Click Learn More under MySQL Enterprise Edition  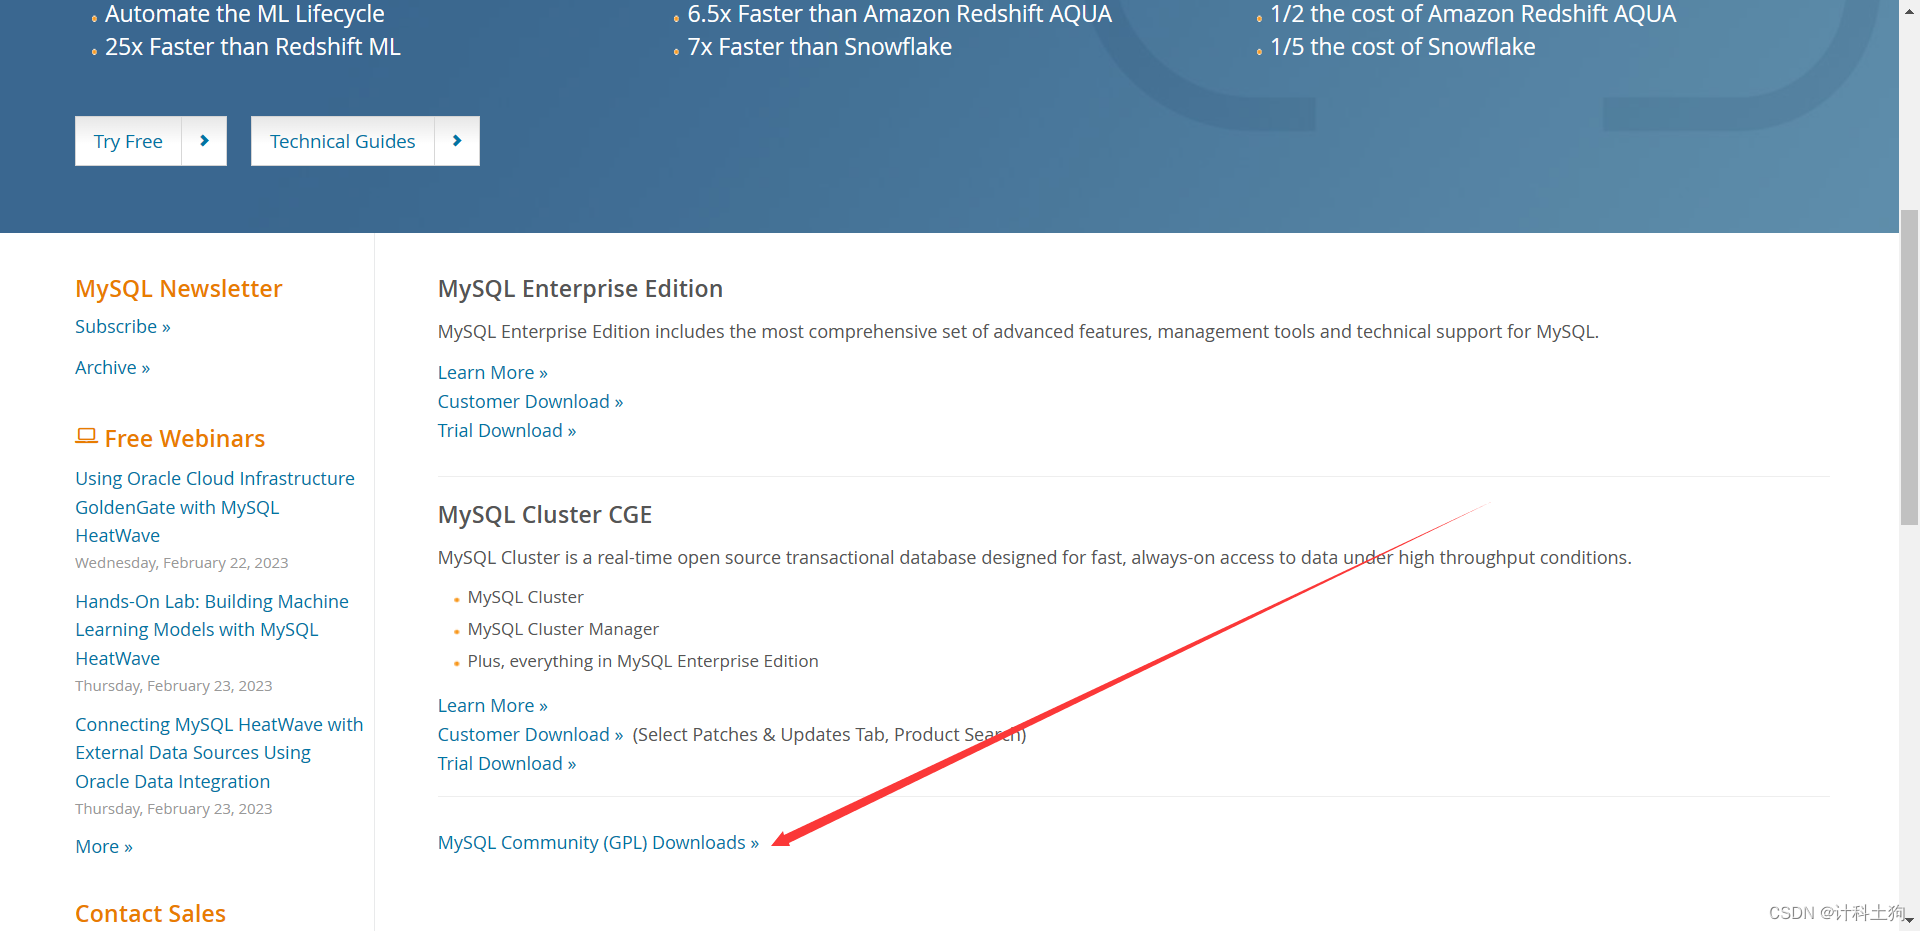coord(493,373)
